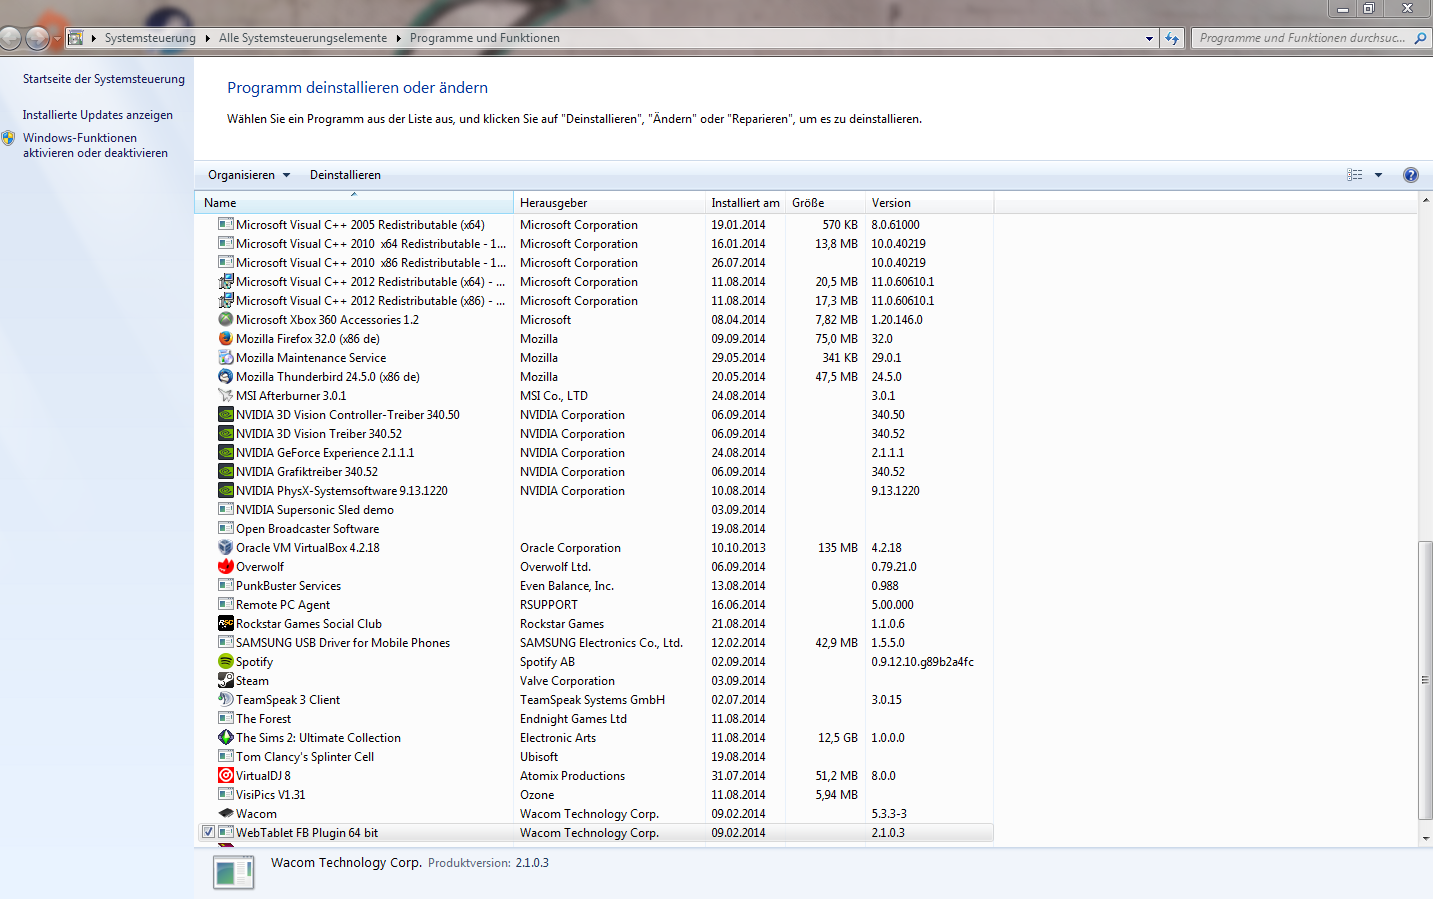Screen dimensions: 1433x899
Task: Click the large program thumbnail in details pane
Action: 234,872
